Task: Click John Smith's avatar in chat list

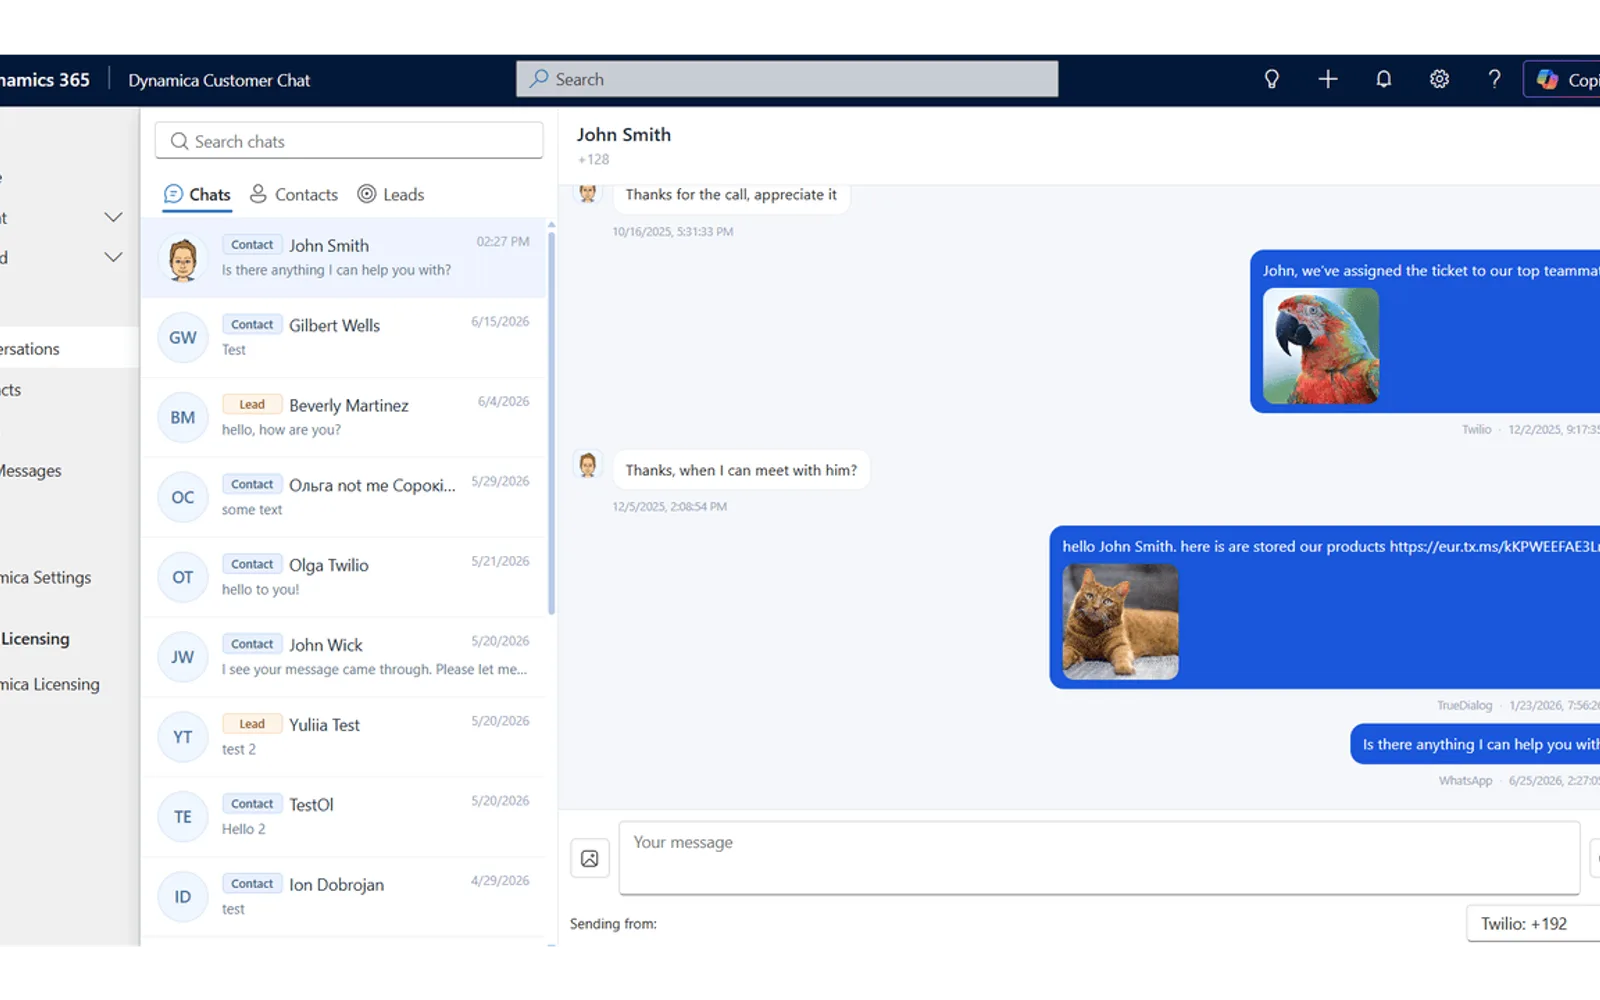Action: tap(182, 258)
